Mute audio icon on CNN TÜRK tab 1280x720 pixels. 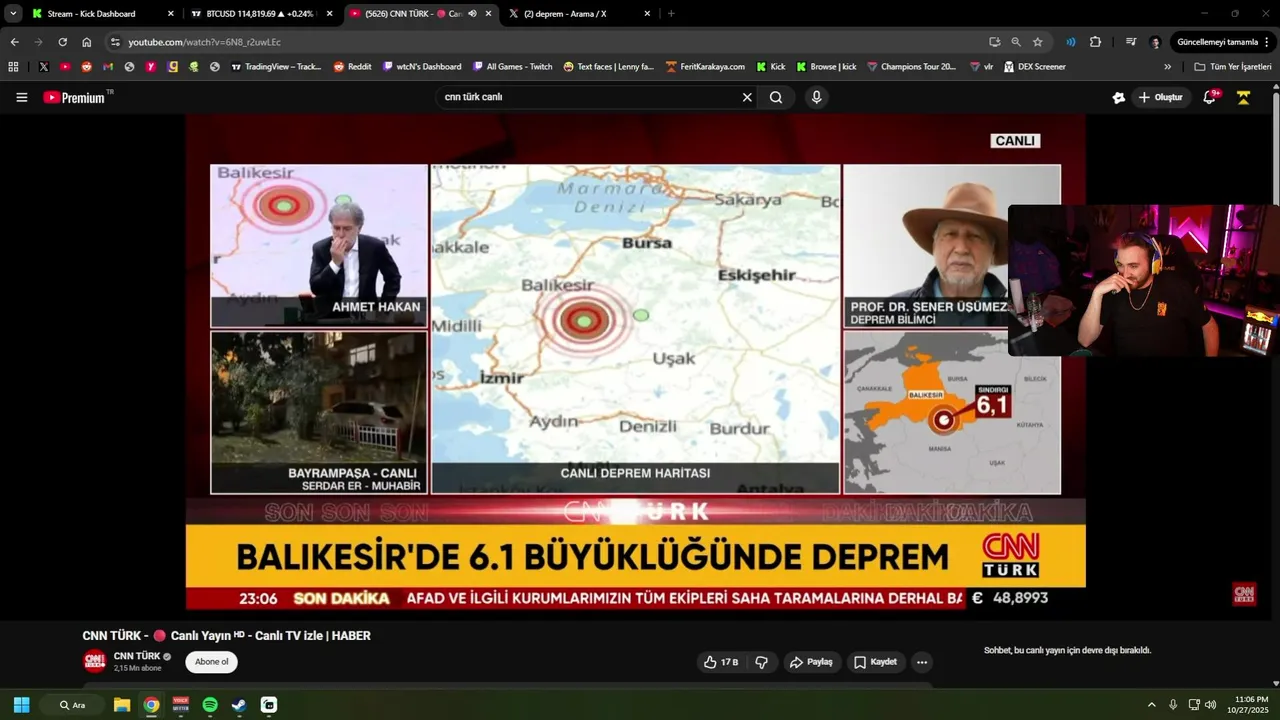click(x=472, y=14)
